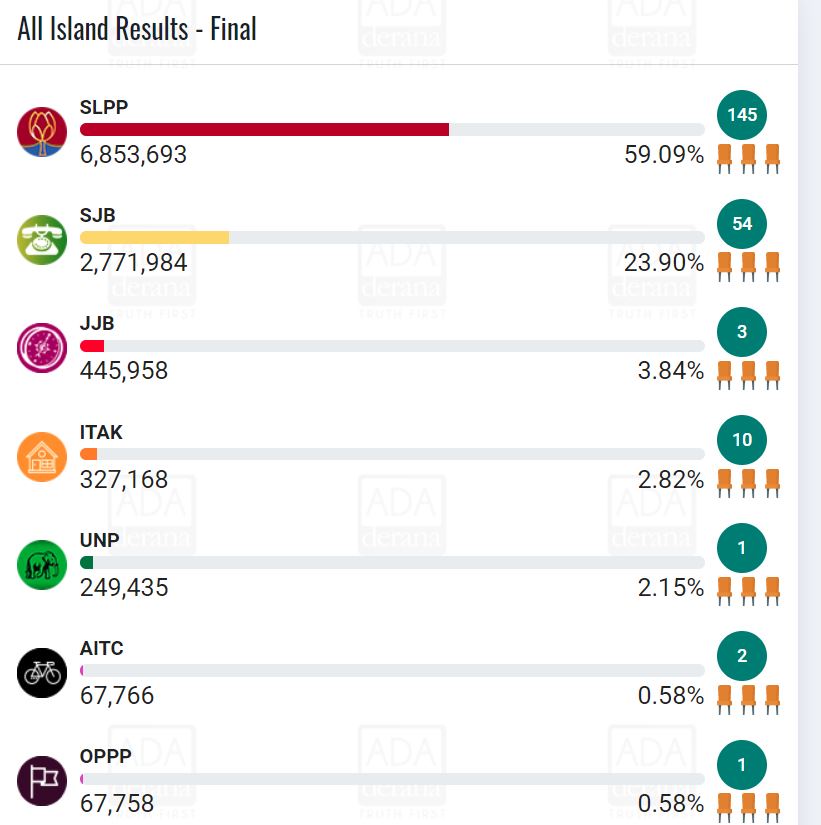Click the SJB 54 seats badge

click(742, 223)
